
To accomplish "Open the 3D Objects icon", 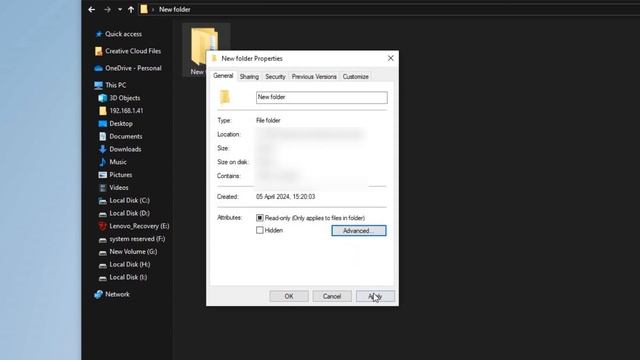I will 102,98.
